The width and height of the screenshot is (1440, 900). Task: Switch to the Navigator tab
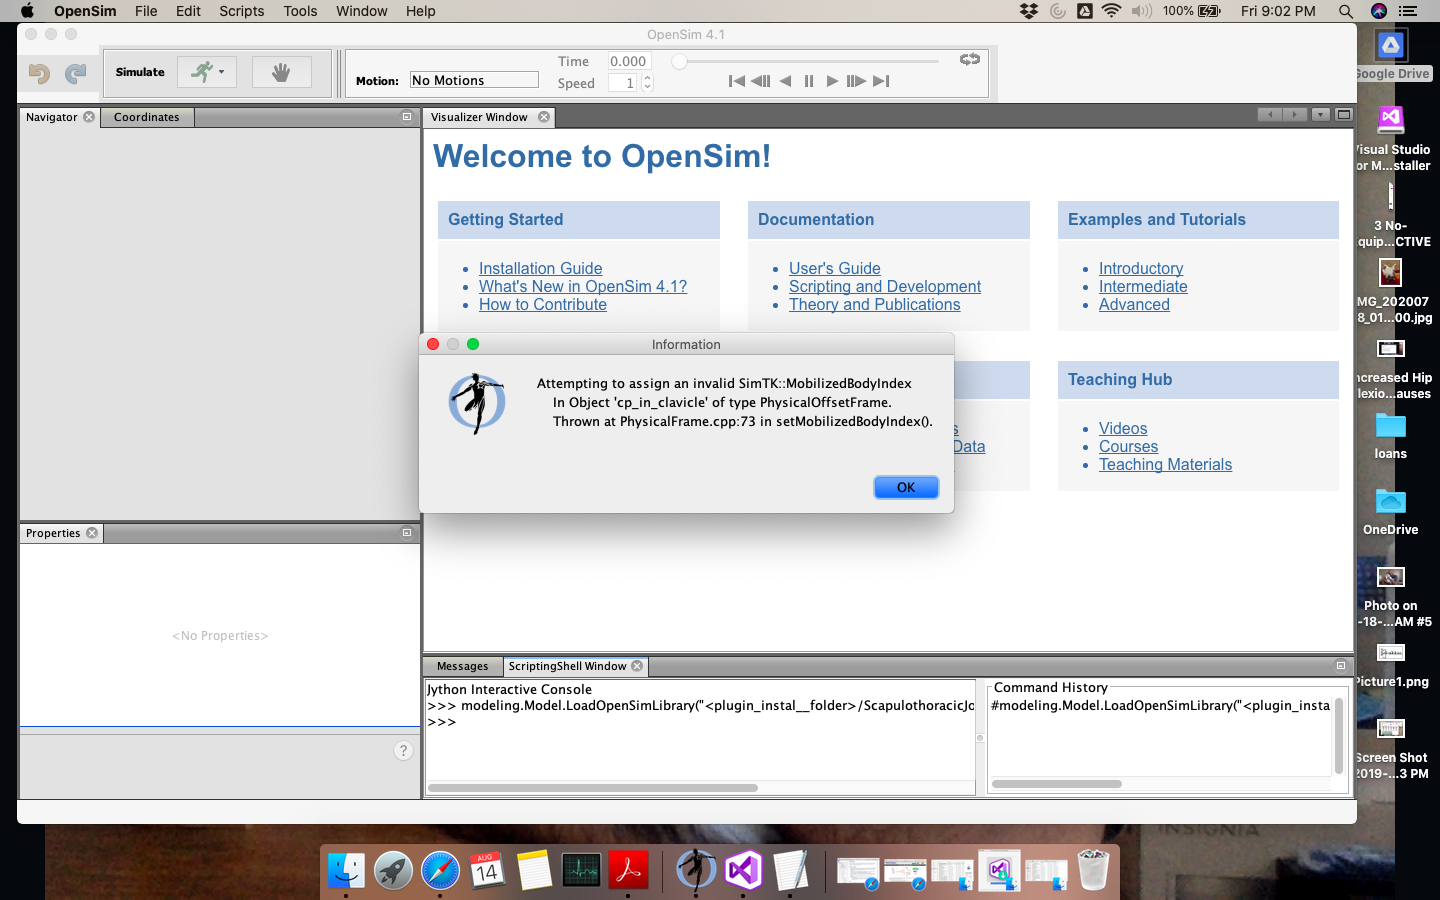(x=51, y=117)
